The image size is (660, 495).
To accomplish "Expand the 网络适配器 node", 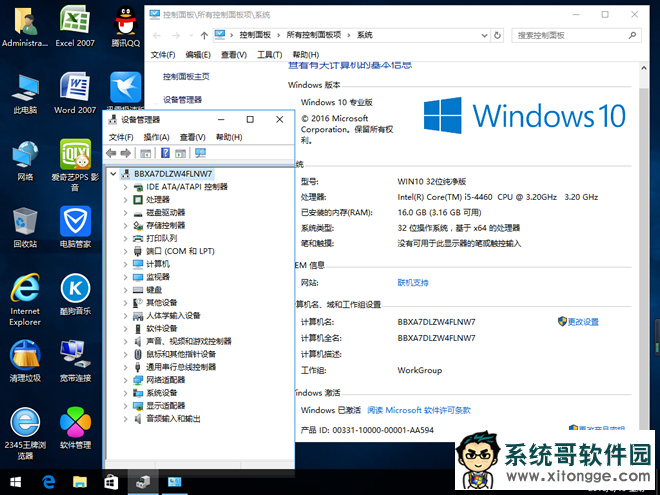I will [x=125, y=380].
